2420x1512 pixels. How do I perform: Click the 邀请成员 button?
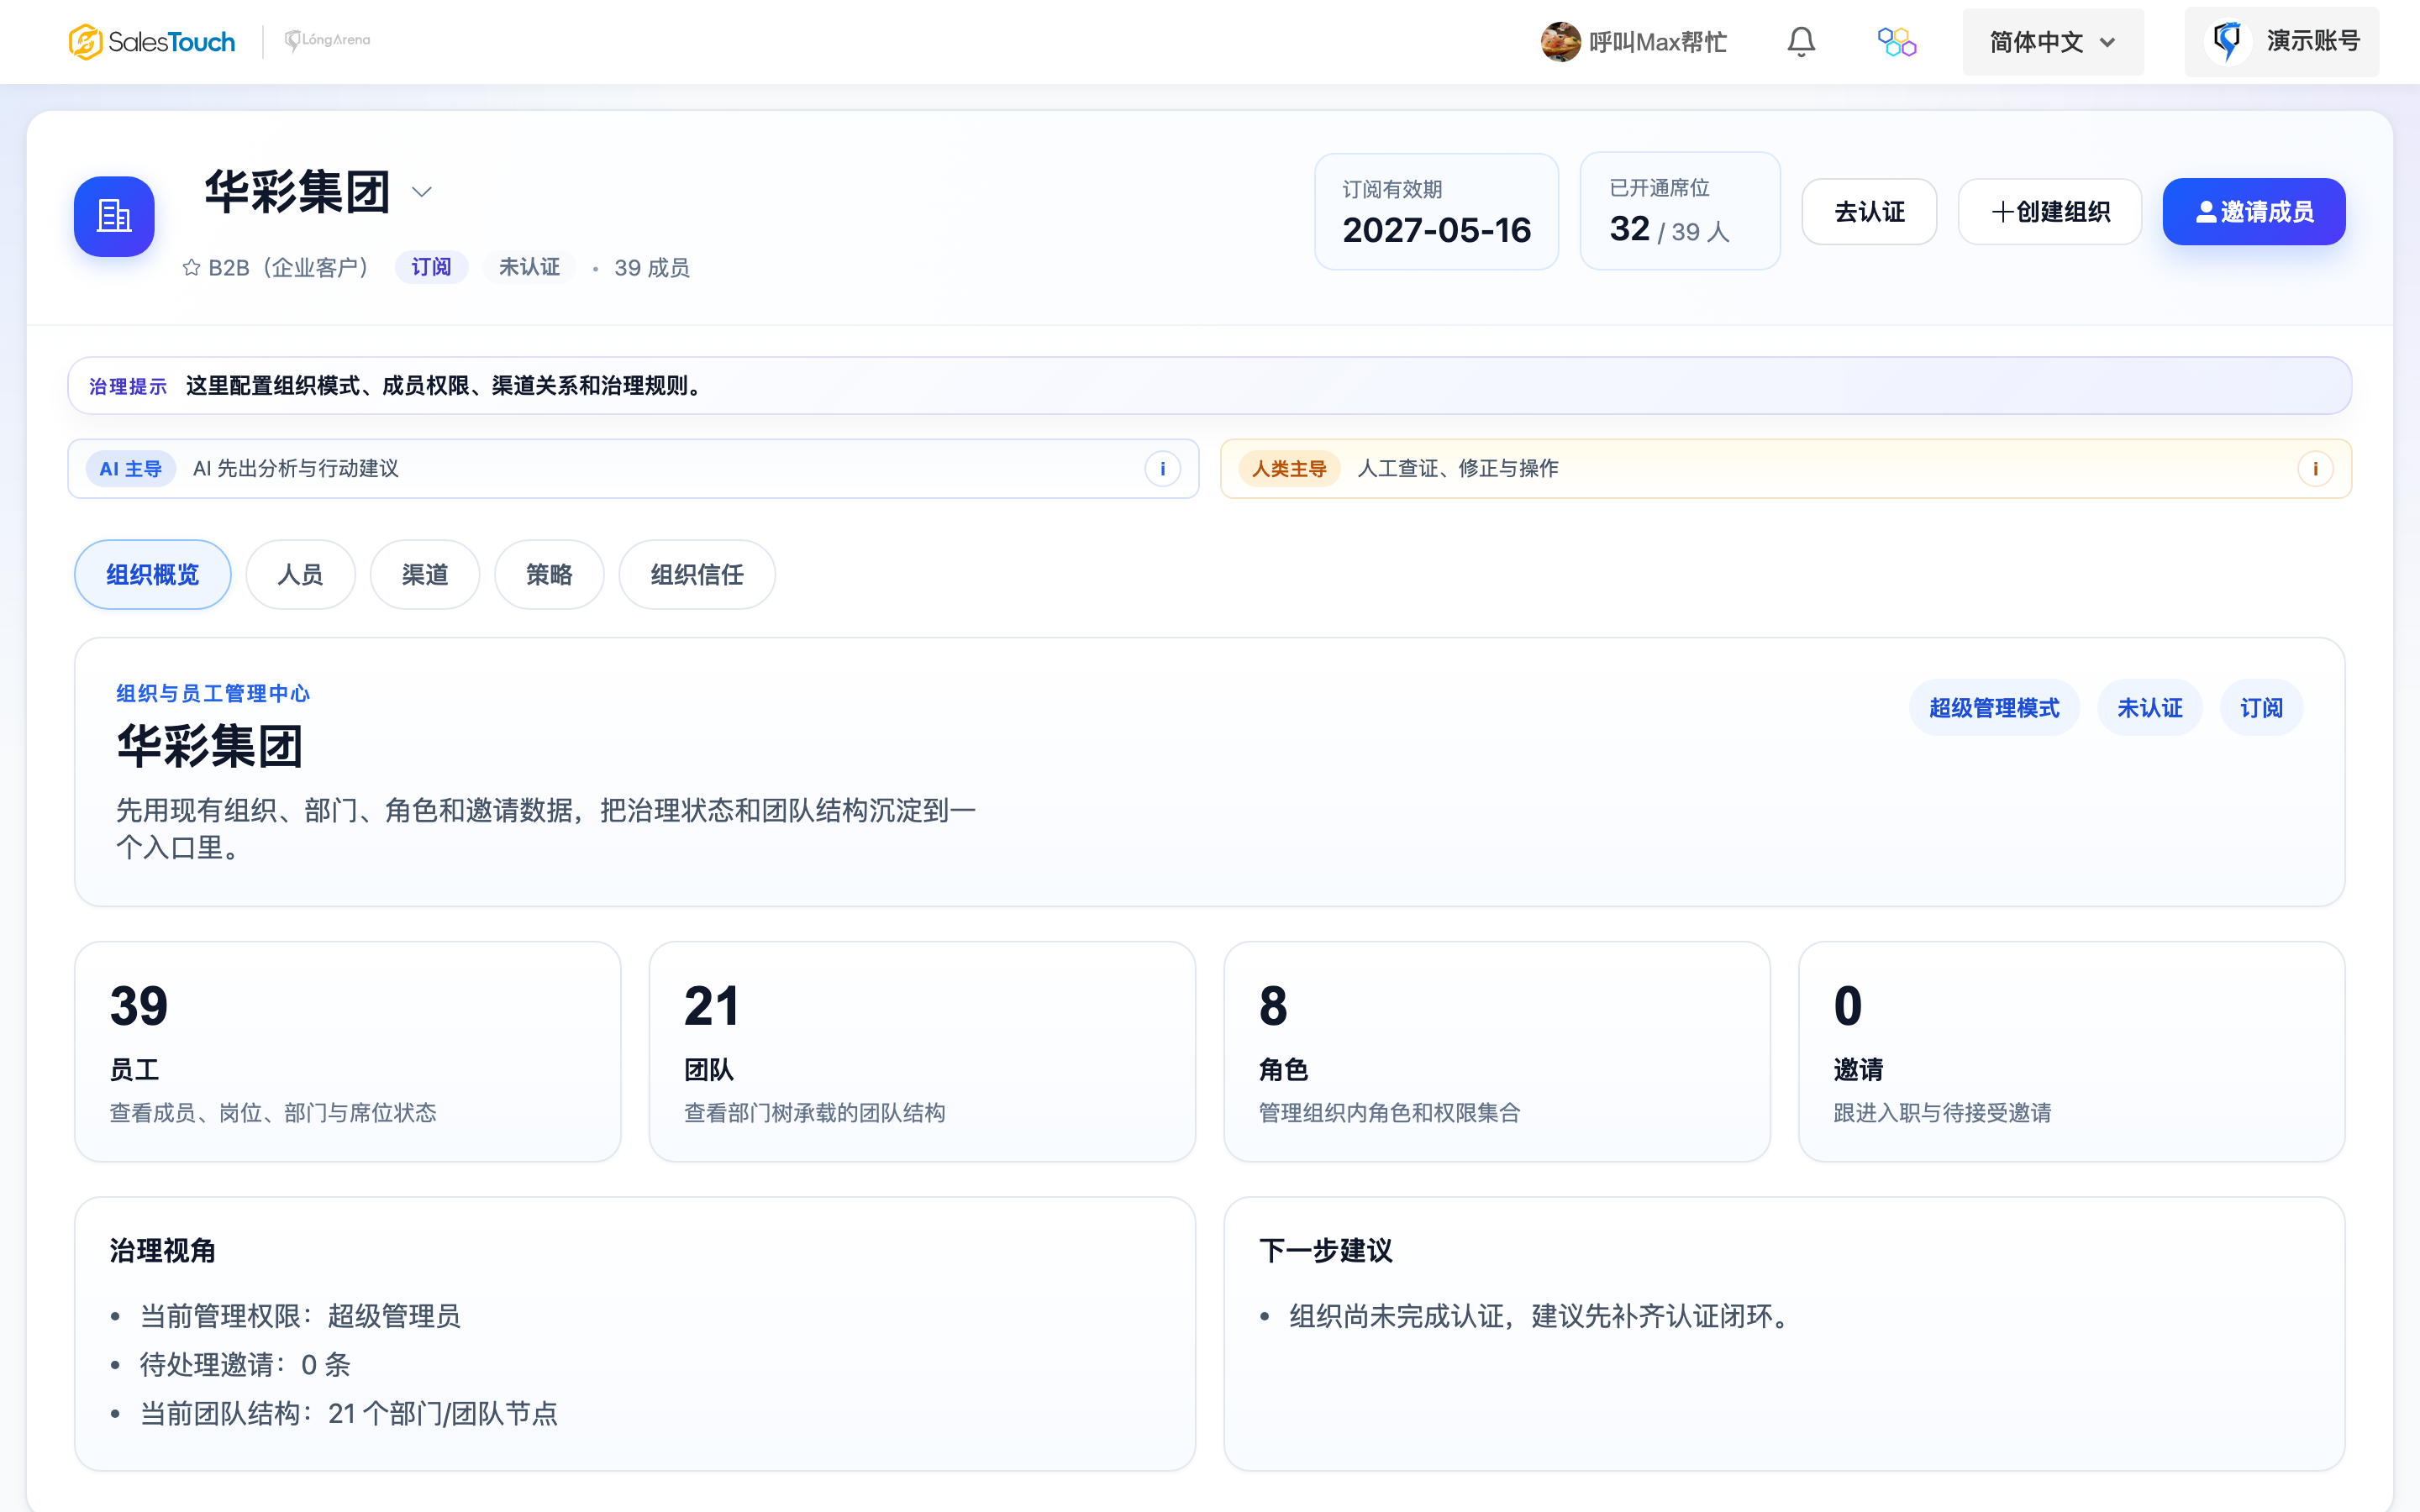pyautogui.click(x=2254, y=212)
